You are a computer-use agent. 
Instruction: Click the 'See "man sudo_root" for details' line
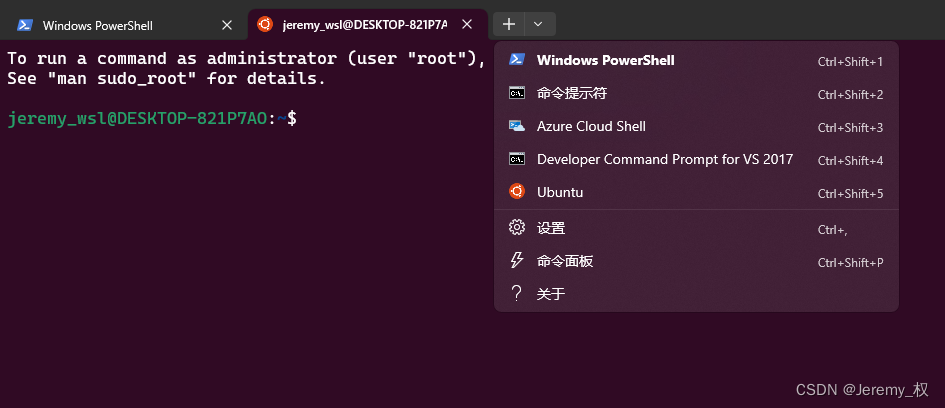tap(166, 78)
